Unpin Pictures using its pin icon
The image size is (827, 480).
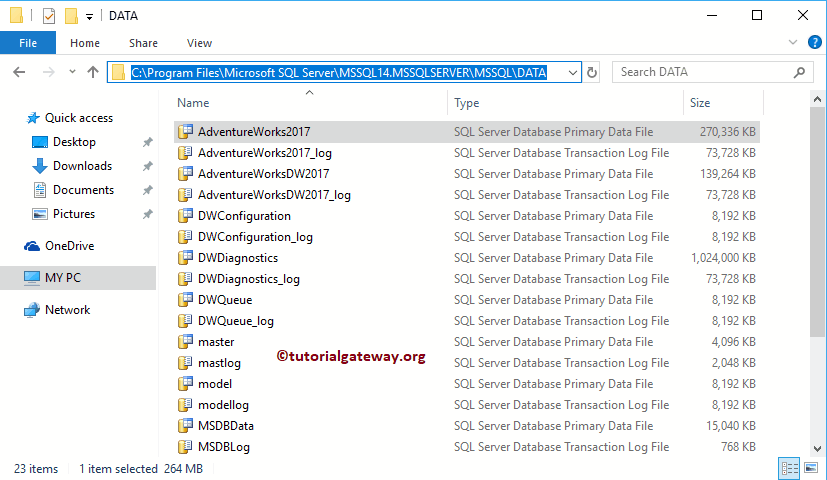pyautogui.click(x=148, y=214)
